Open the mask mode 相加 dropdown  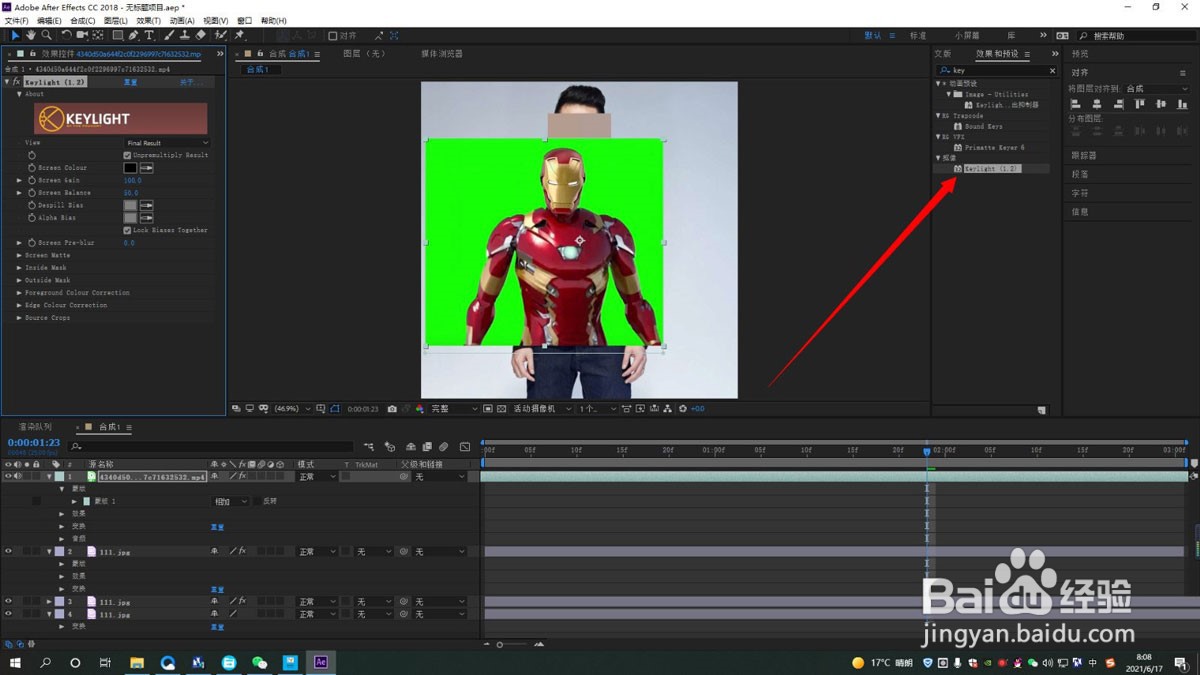pyautogui.click(x=229, y=501)
